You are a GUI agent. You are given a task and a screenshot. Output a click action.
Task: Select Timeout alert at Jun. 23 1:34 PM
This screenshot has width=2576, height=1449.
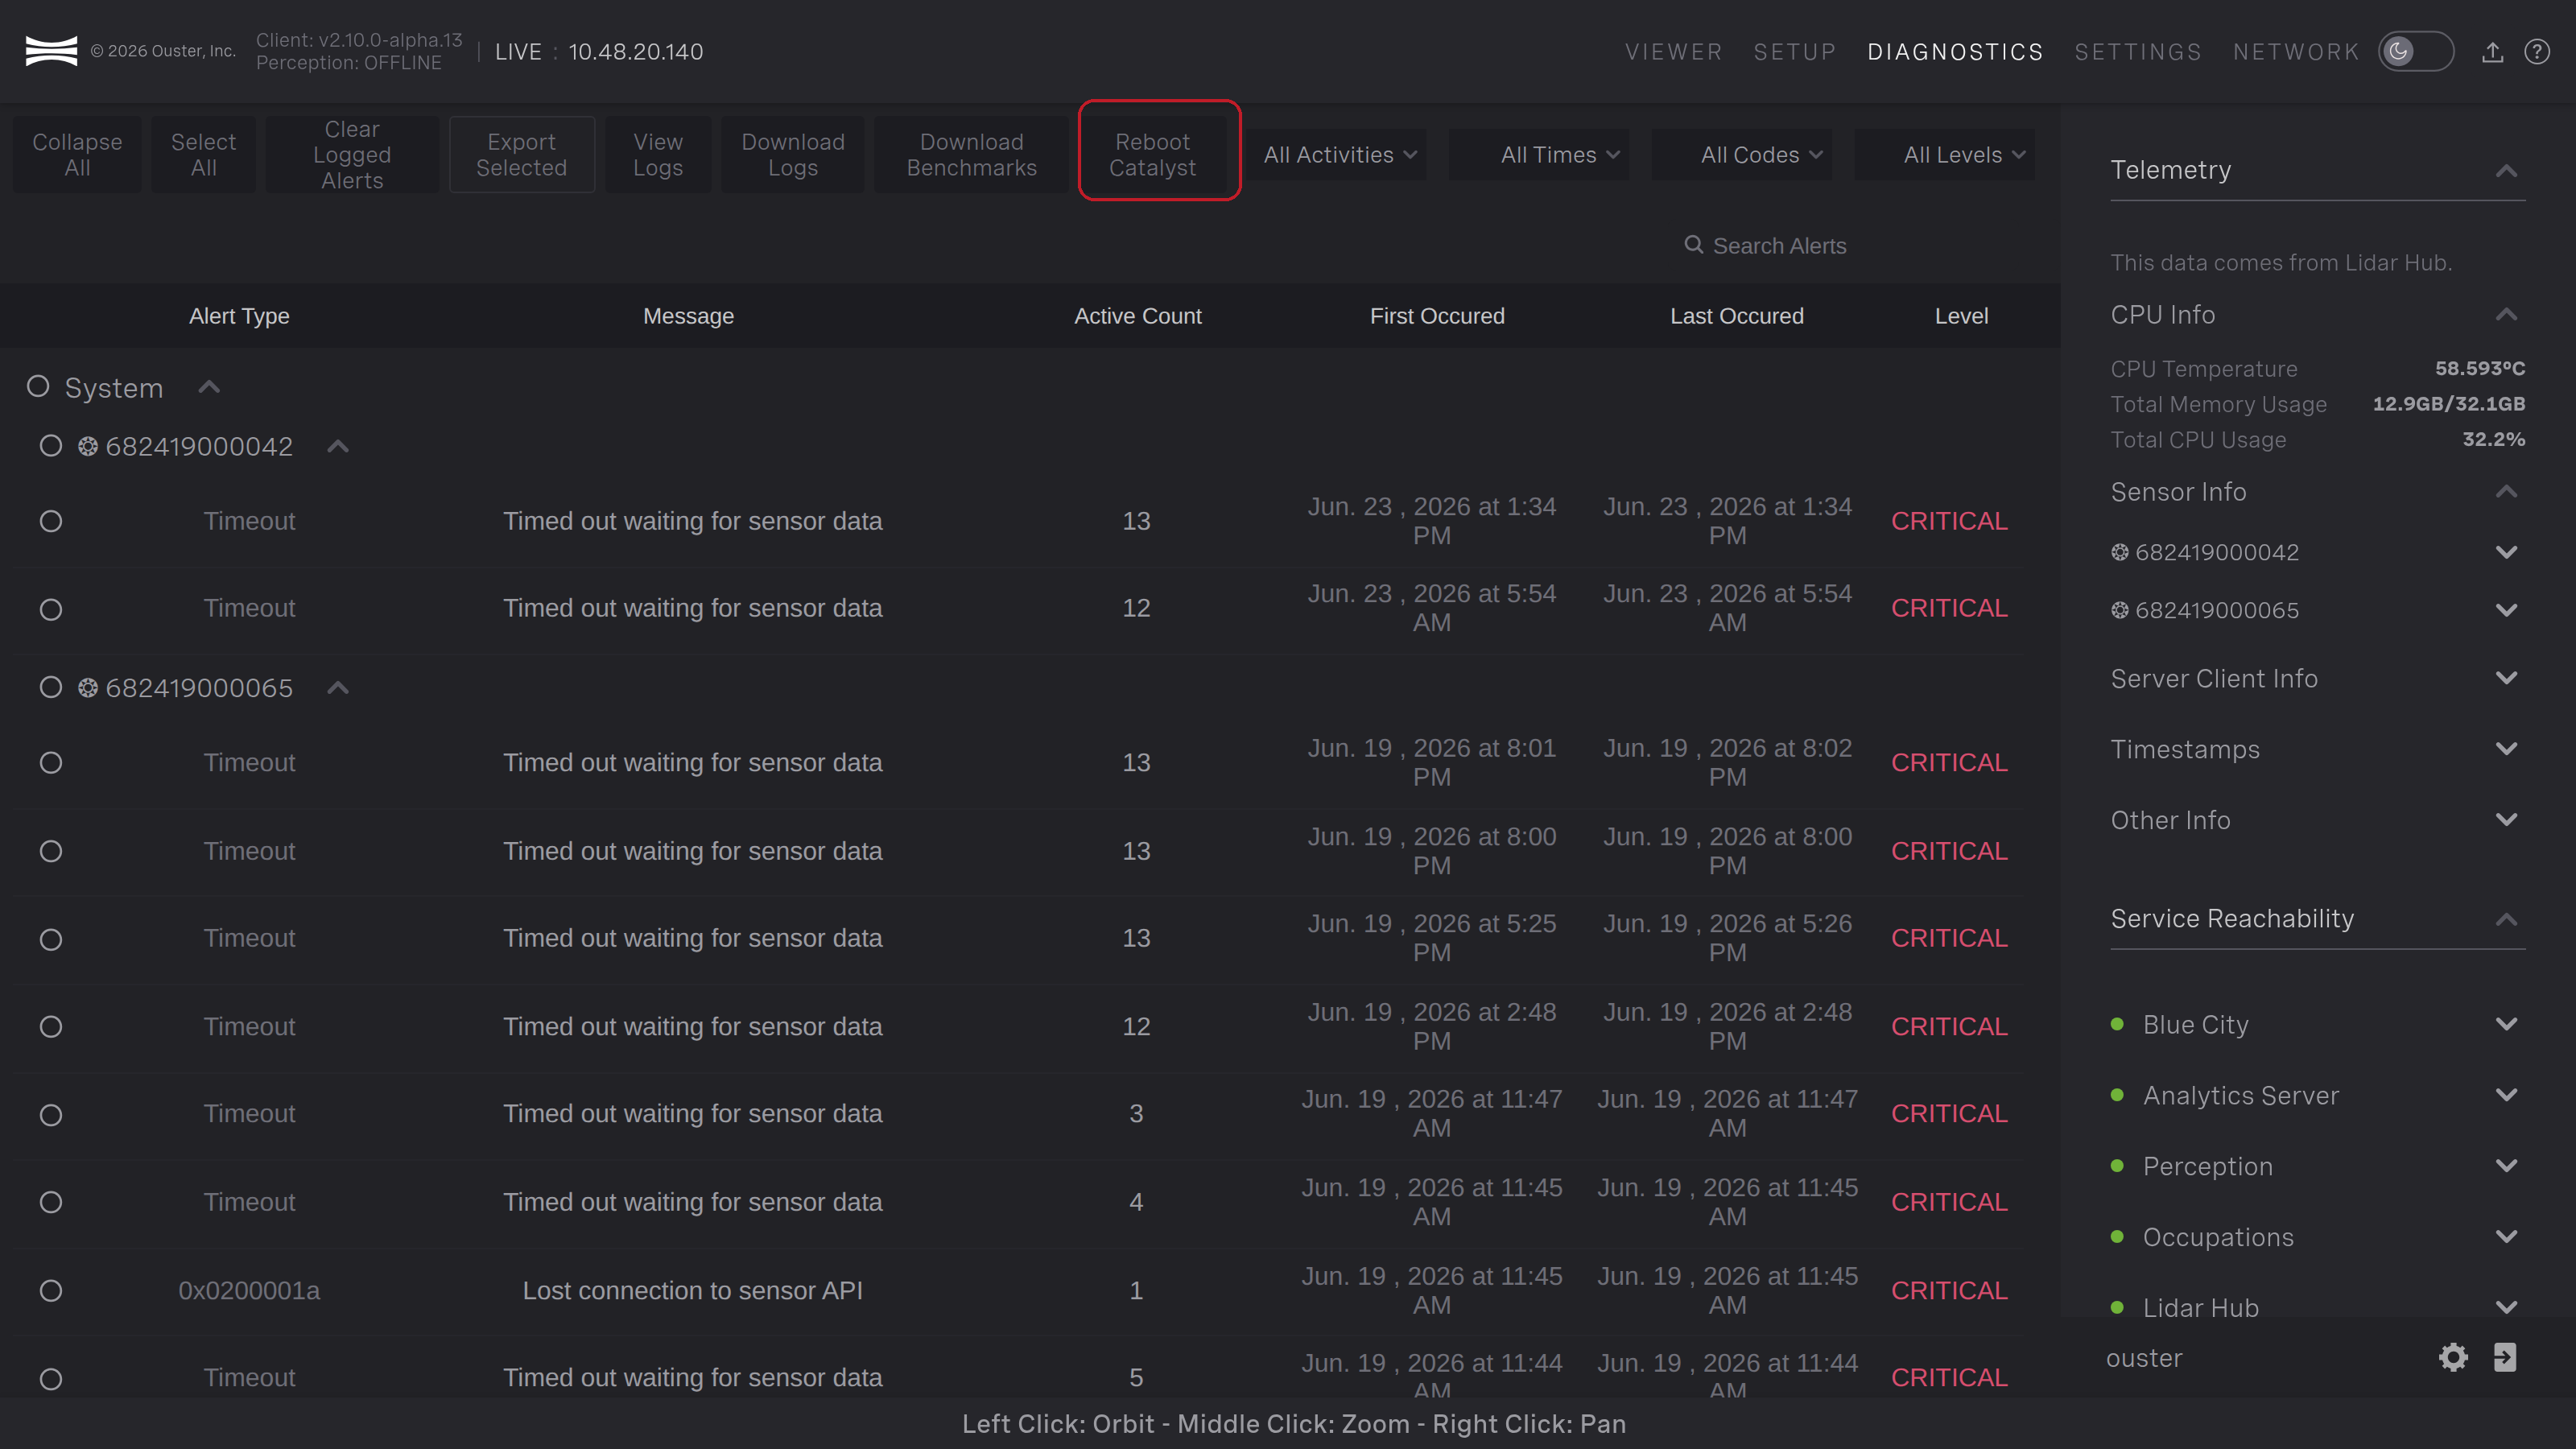point(51,522)
